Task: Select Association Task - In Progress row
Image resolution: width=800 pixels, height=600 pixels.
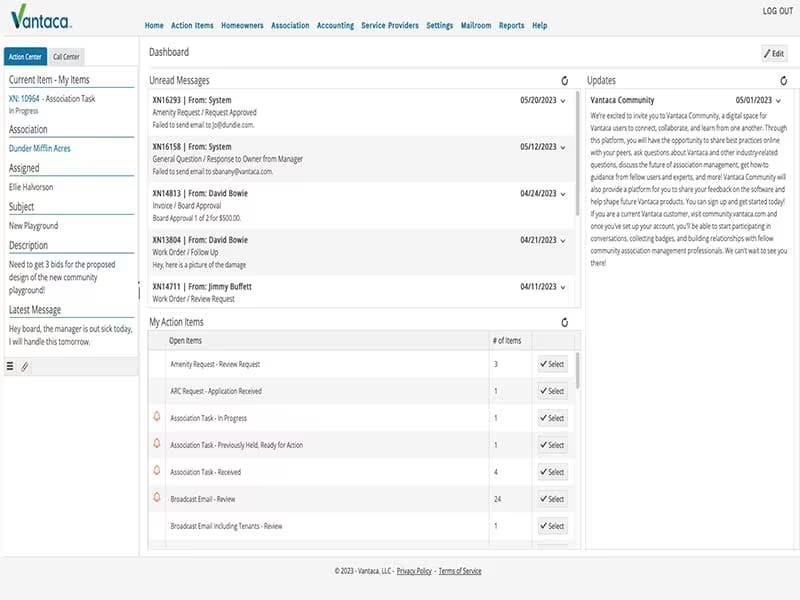Action: pos(552,418)
